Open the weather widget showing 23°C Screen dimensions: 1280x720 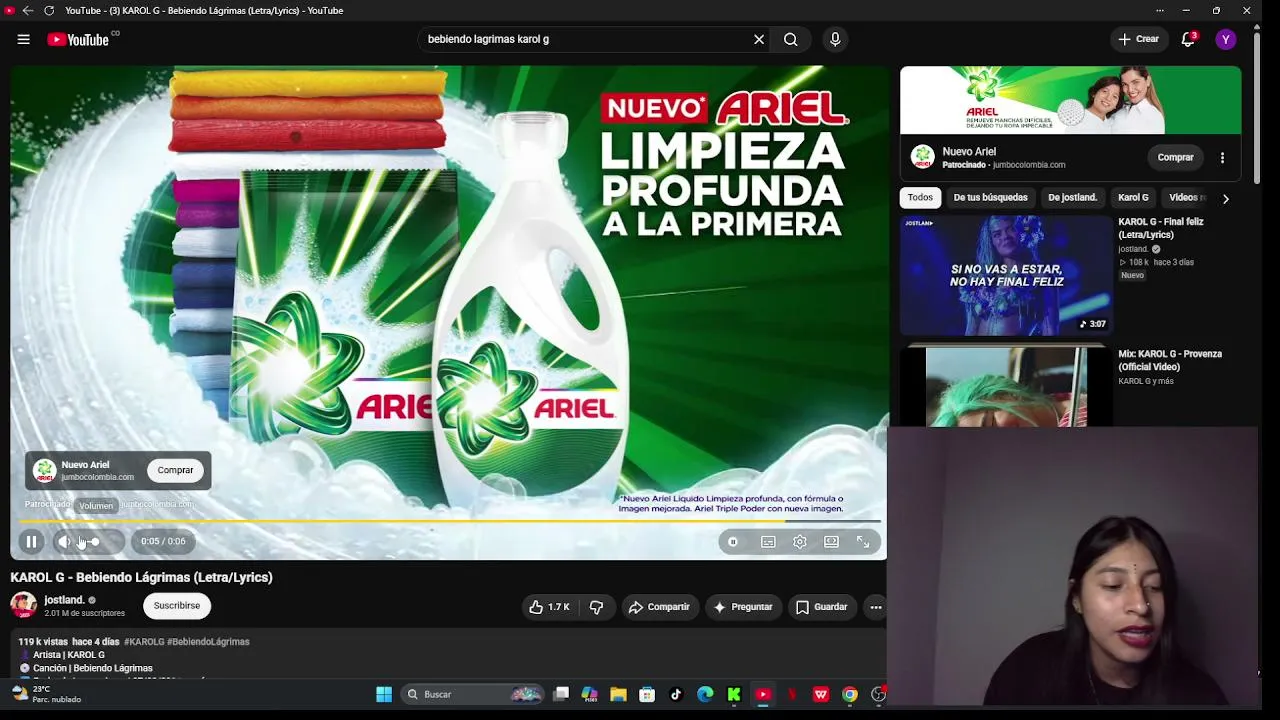pyautogui.click(x=47, y=694)
